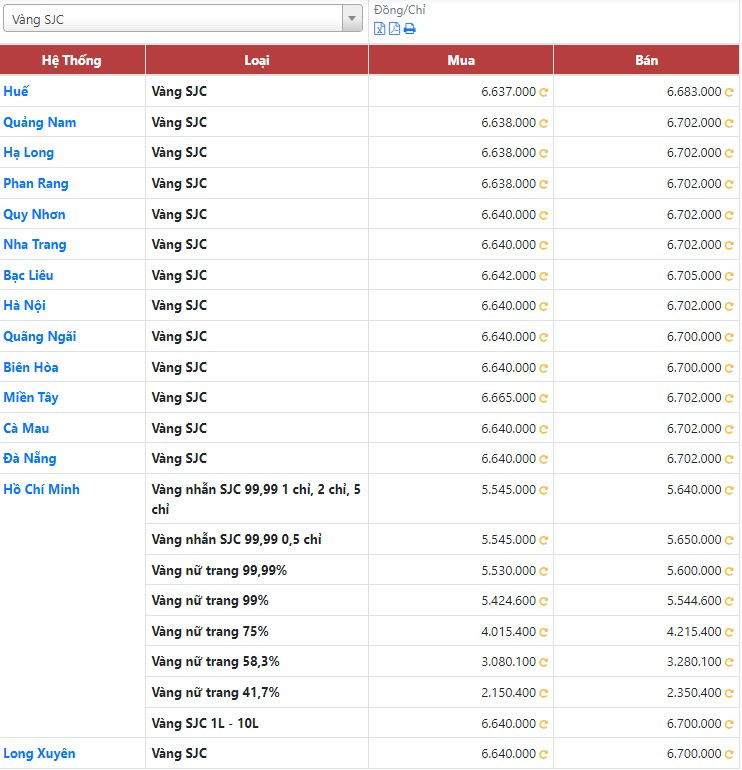
Task: Click the icon next to Vàng SJC 1L - 10L Bán price
Action: coord(729,724)
